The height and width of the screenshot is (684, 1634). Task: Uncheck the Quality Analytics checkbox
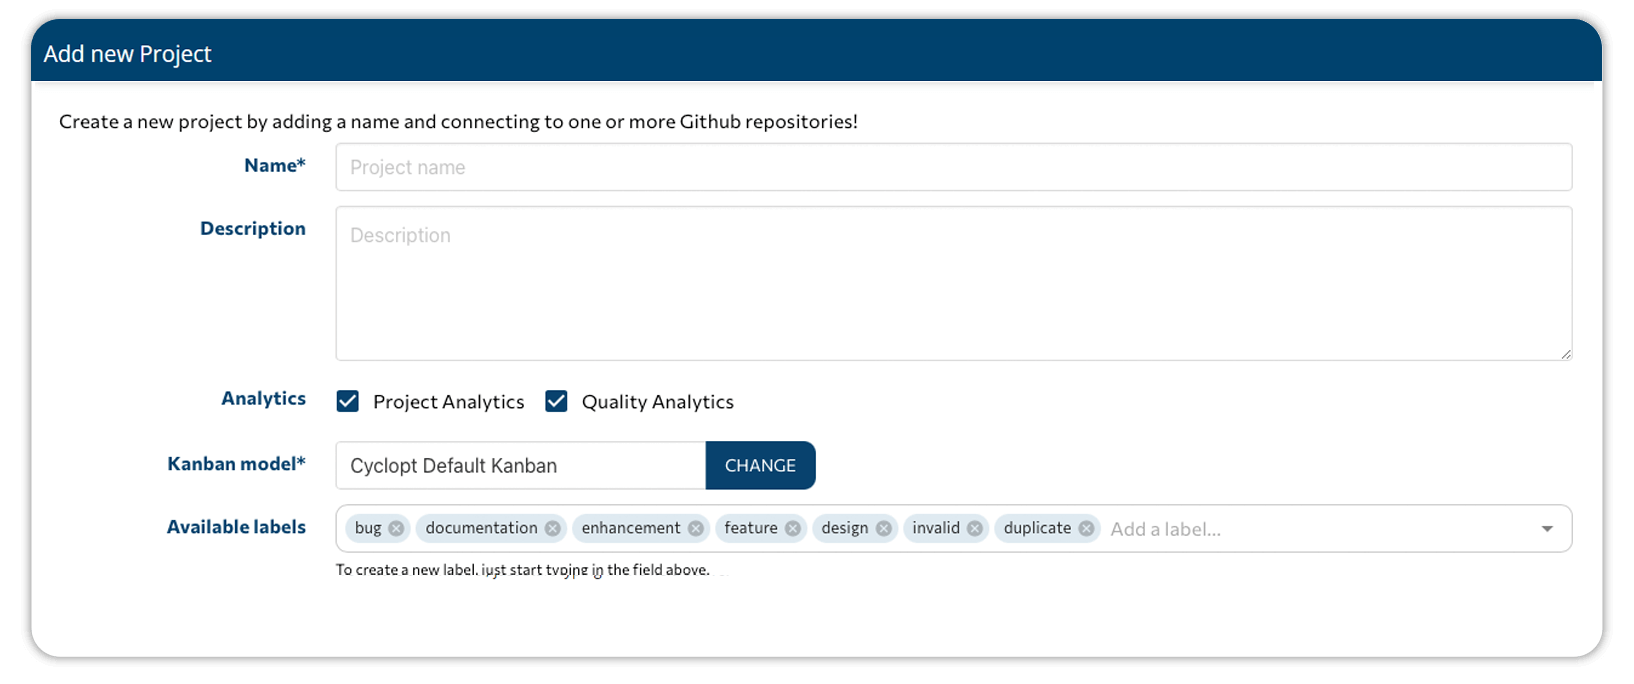(x=556, y=401)
